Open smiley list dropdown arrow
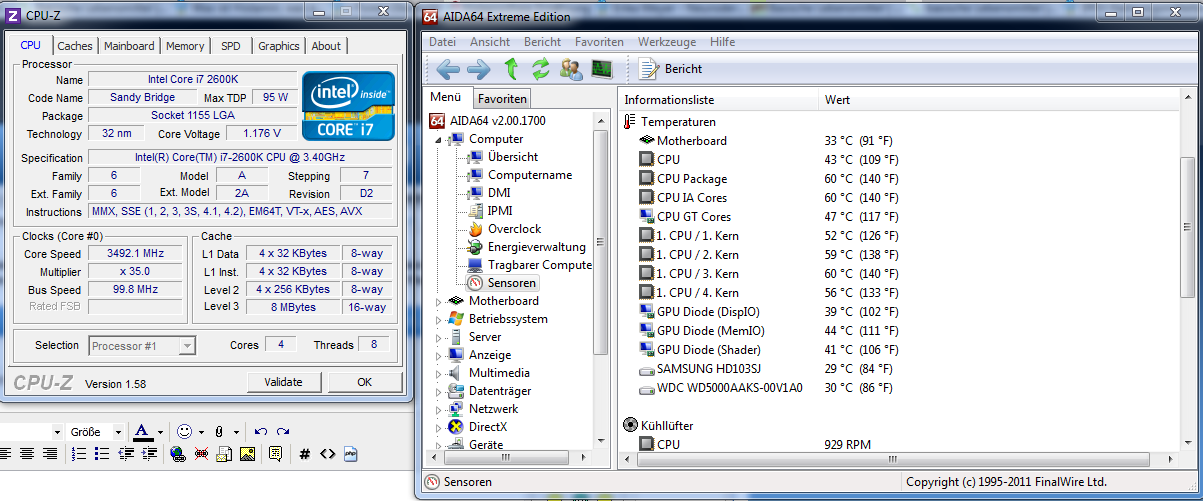 [202, 432]
